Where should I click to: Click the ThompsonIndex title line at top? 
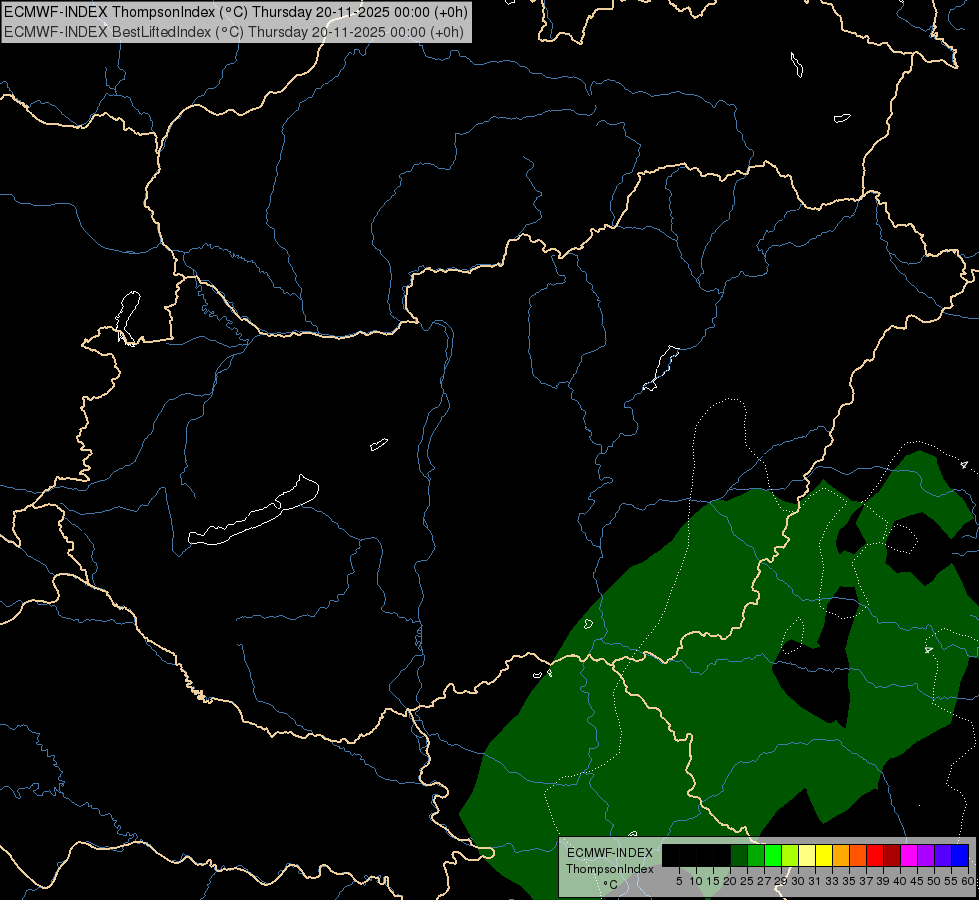coord(235,12)
